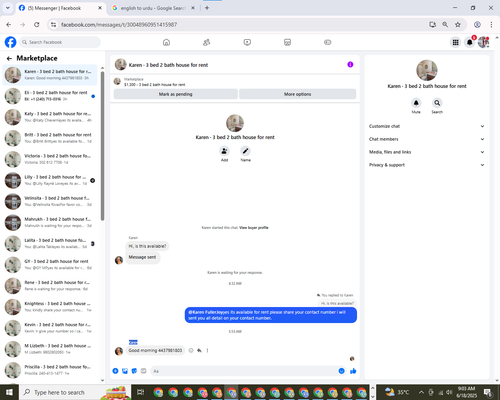Attach a photo file in composer
Viewport: 500px width, 400px height.
[x=125, y=371]
